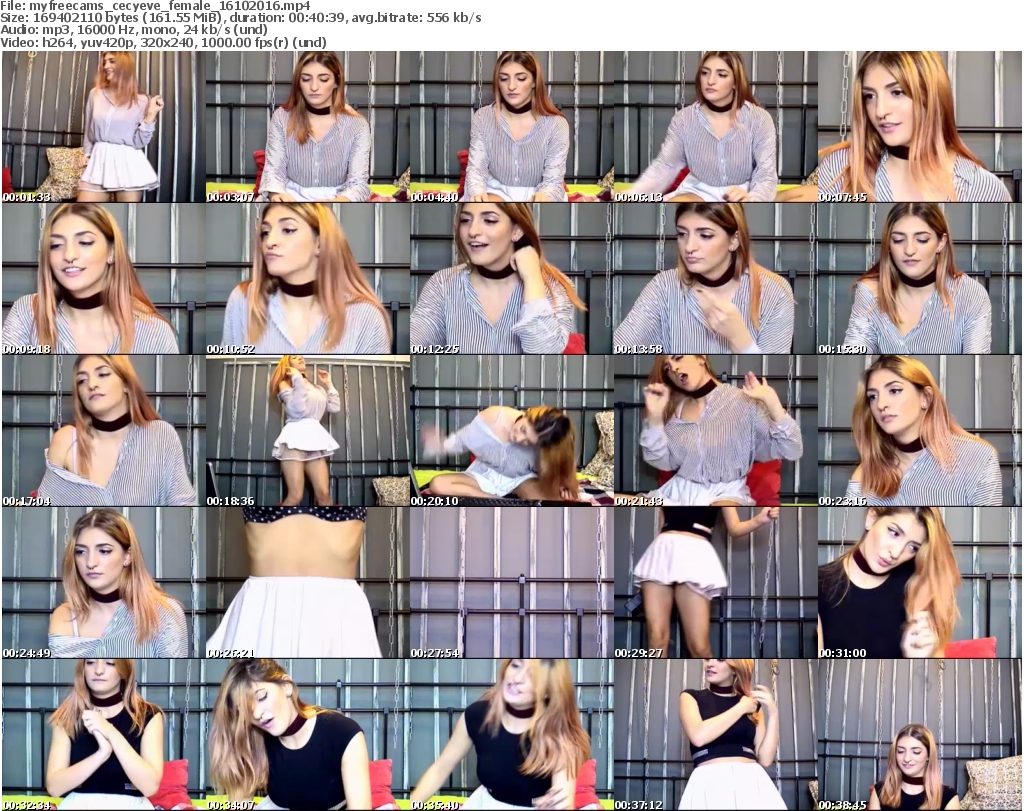
Task: Click the Video: h264 info line
Action: pos(163,42)
